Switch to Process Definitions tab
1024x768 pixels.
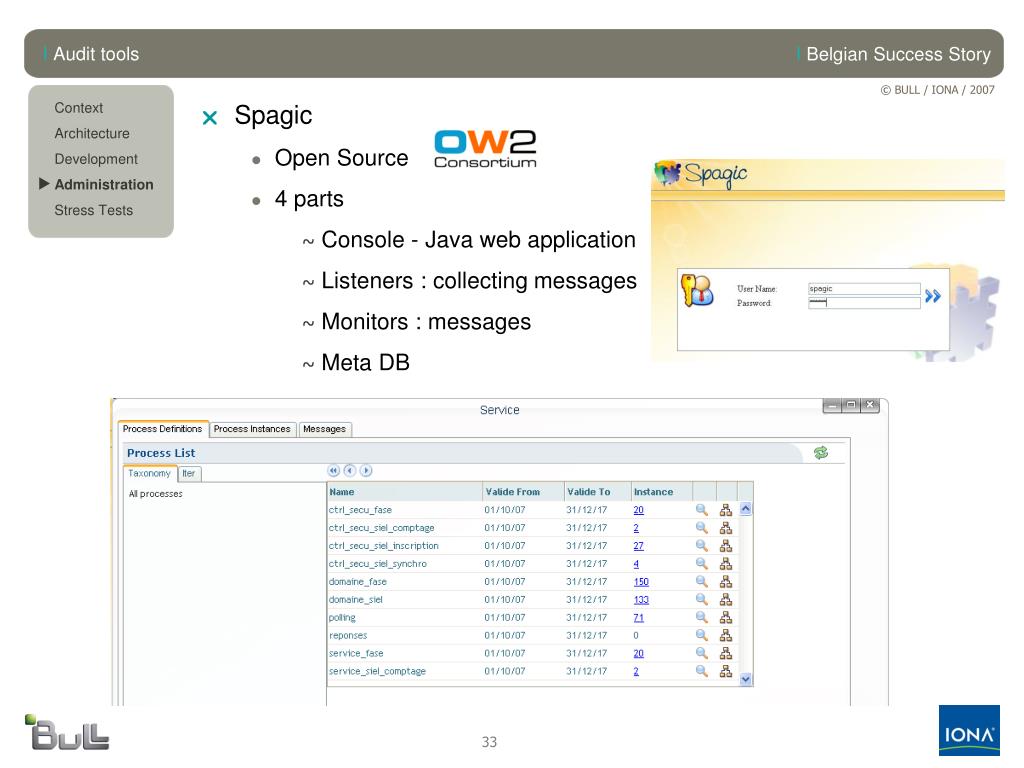(163, 429)
